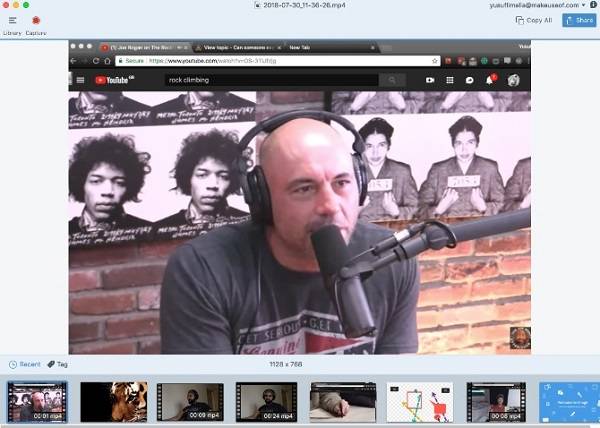Click the browser reload icon

96,61
